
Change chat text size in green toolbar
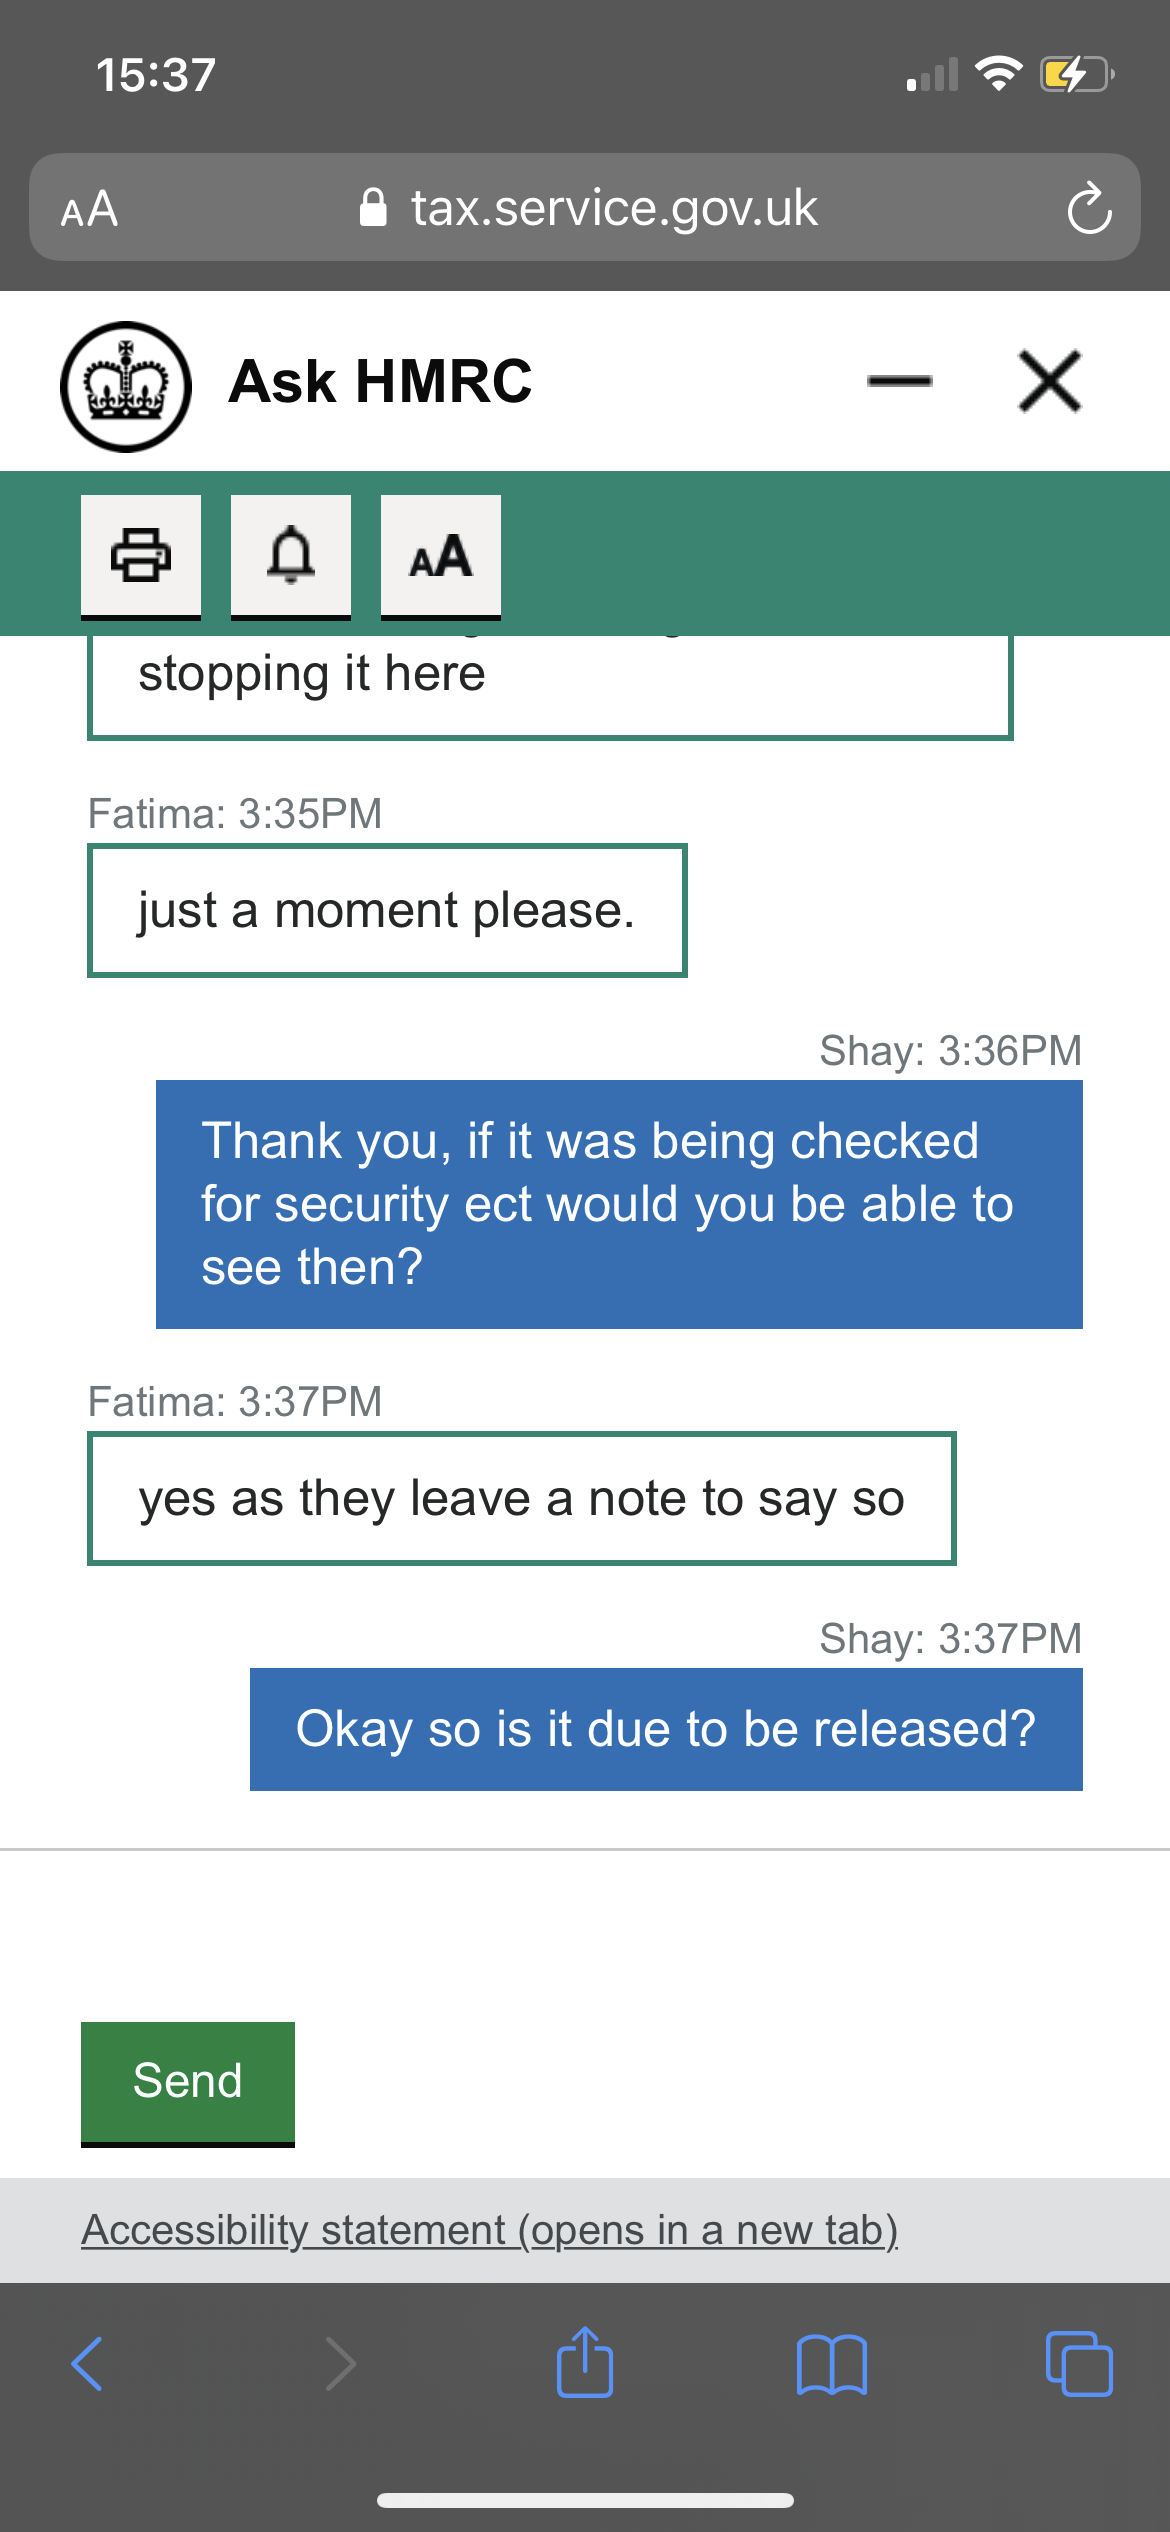pyautogui.click(x=441, y=555)
